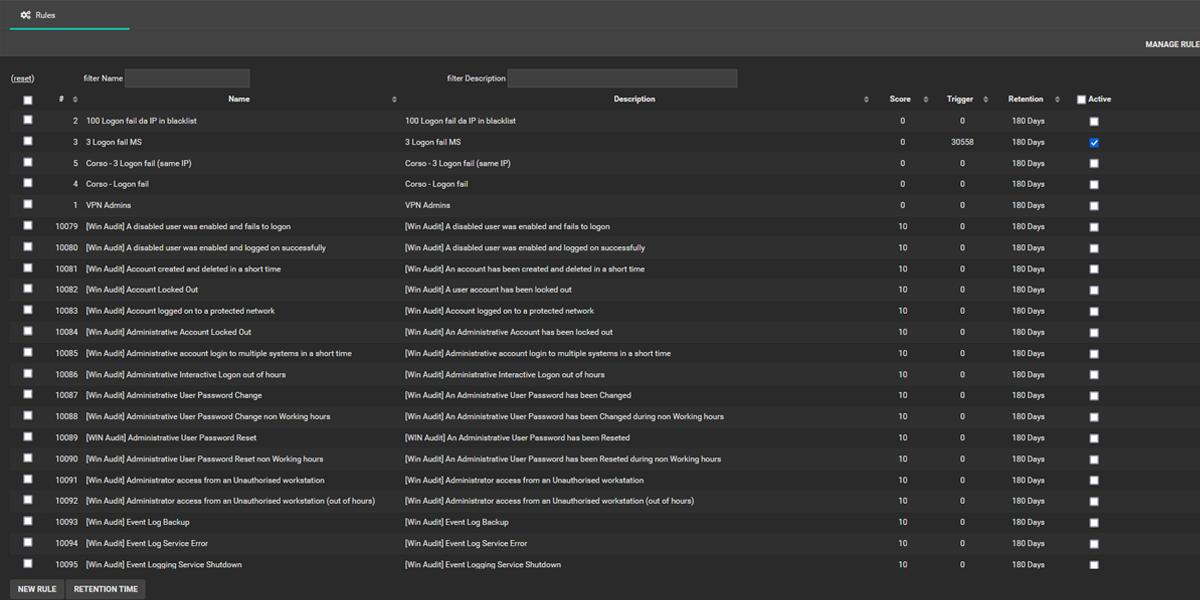Image resolution: width=1200 pixels, height=600 pixels.
Task: Focus the filter Name input field
Action: [187, 78]
